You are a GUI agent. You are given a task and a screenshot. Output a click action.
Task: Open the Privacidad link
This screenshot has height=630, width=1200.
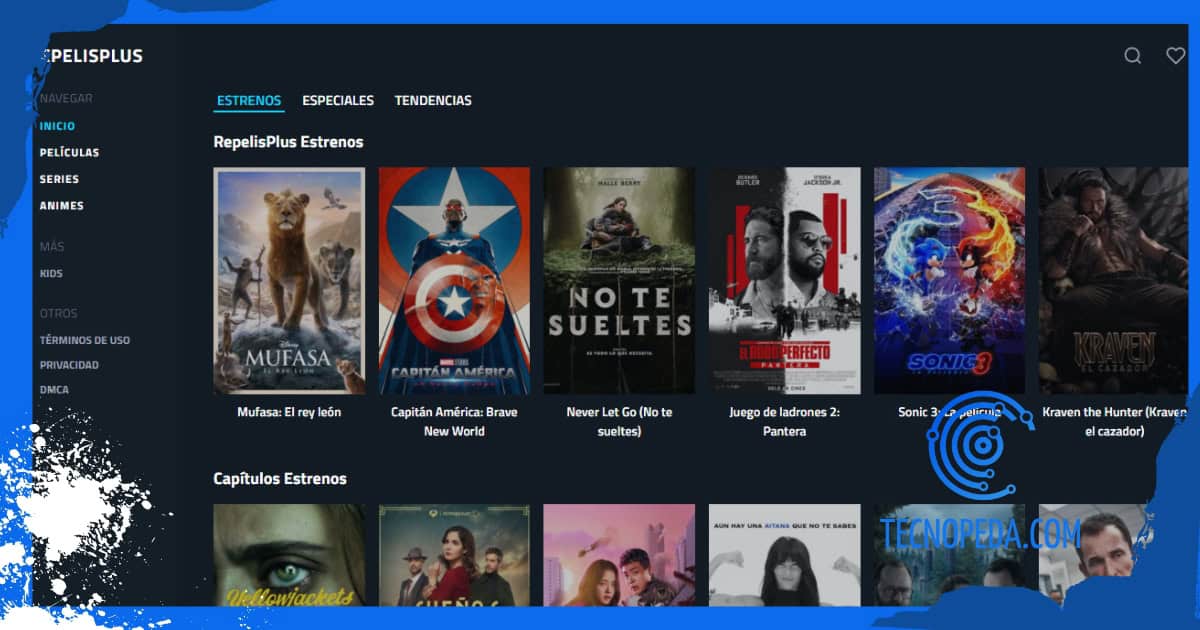click(69, 365)
